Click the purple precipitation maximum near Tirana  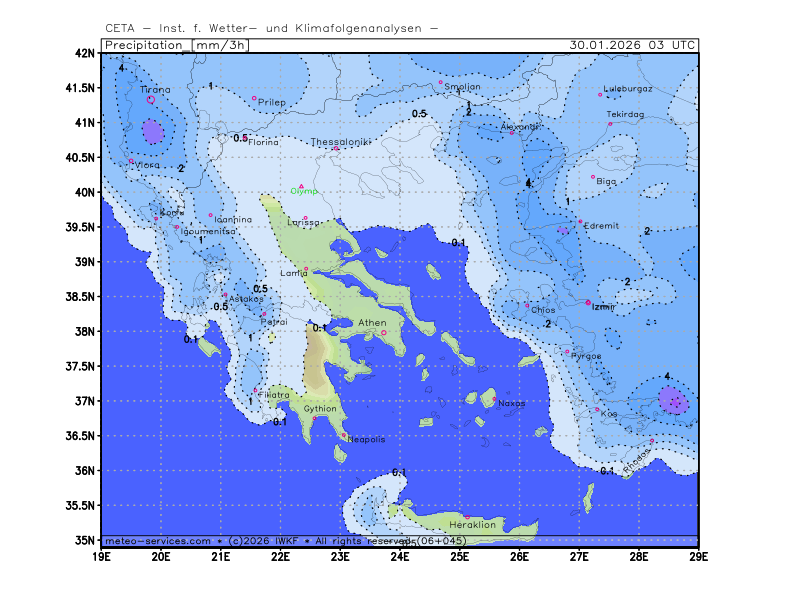pyautogui.click(x=152, y=131)
